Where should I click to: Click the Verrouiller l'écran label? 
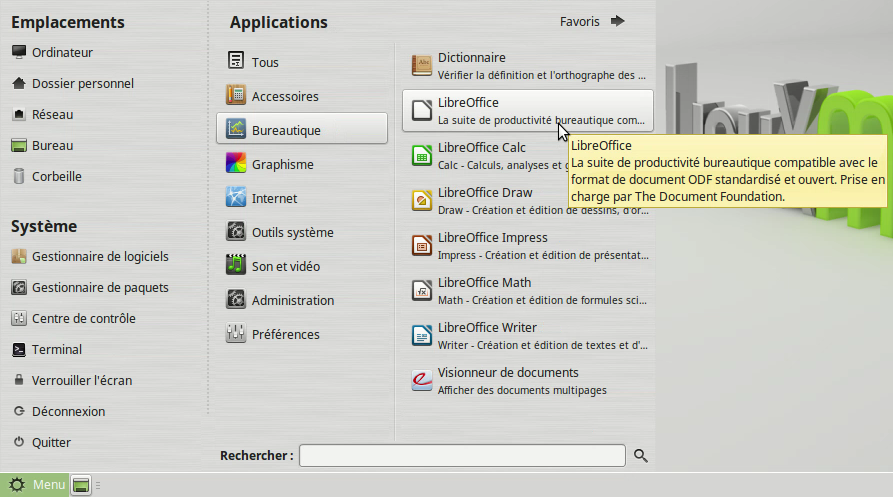pos(82,380)
